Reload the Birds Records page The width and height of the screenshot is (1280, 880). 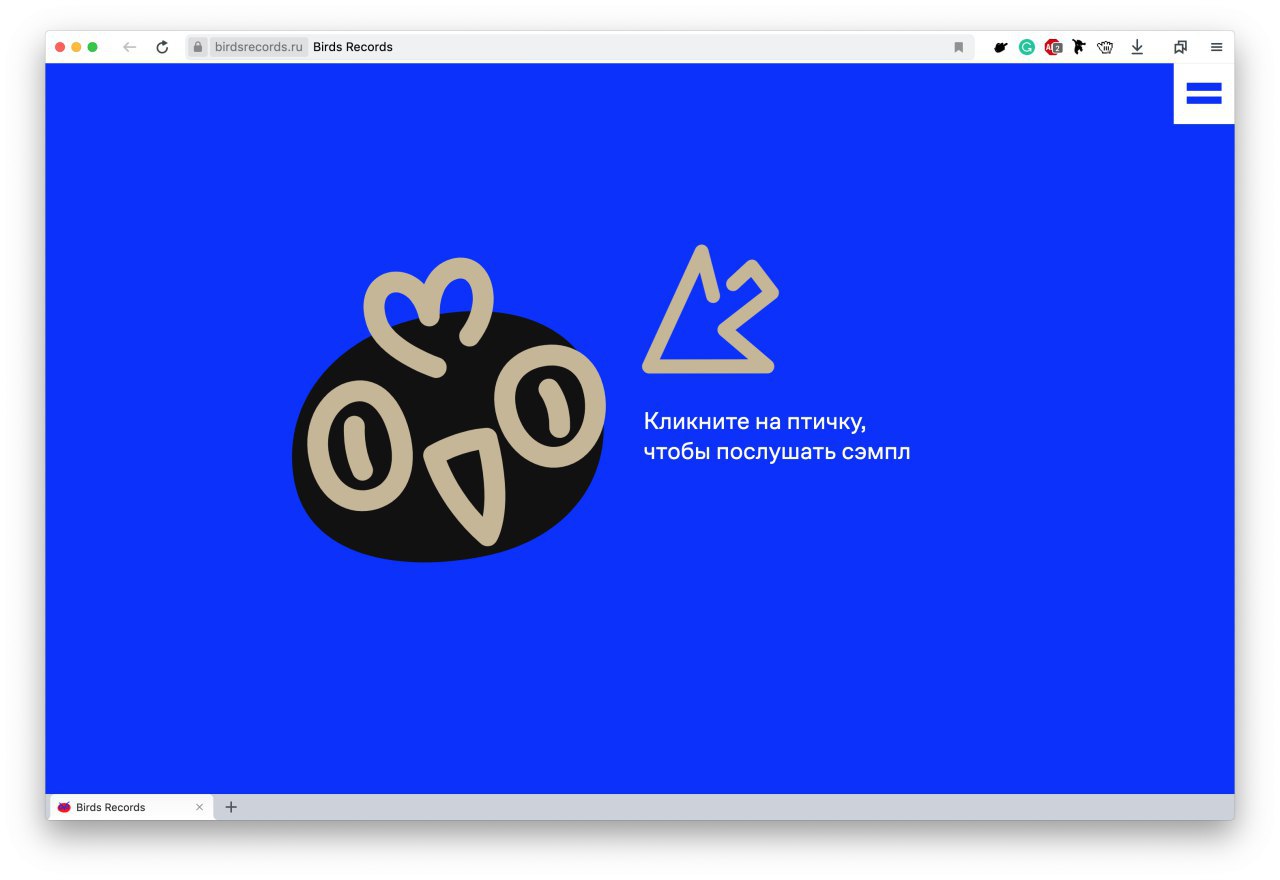[162, 47]
